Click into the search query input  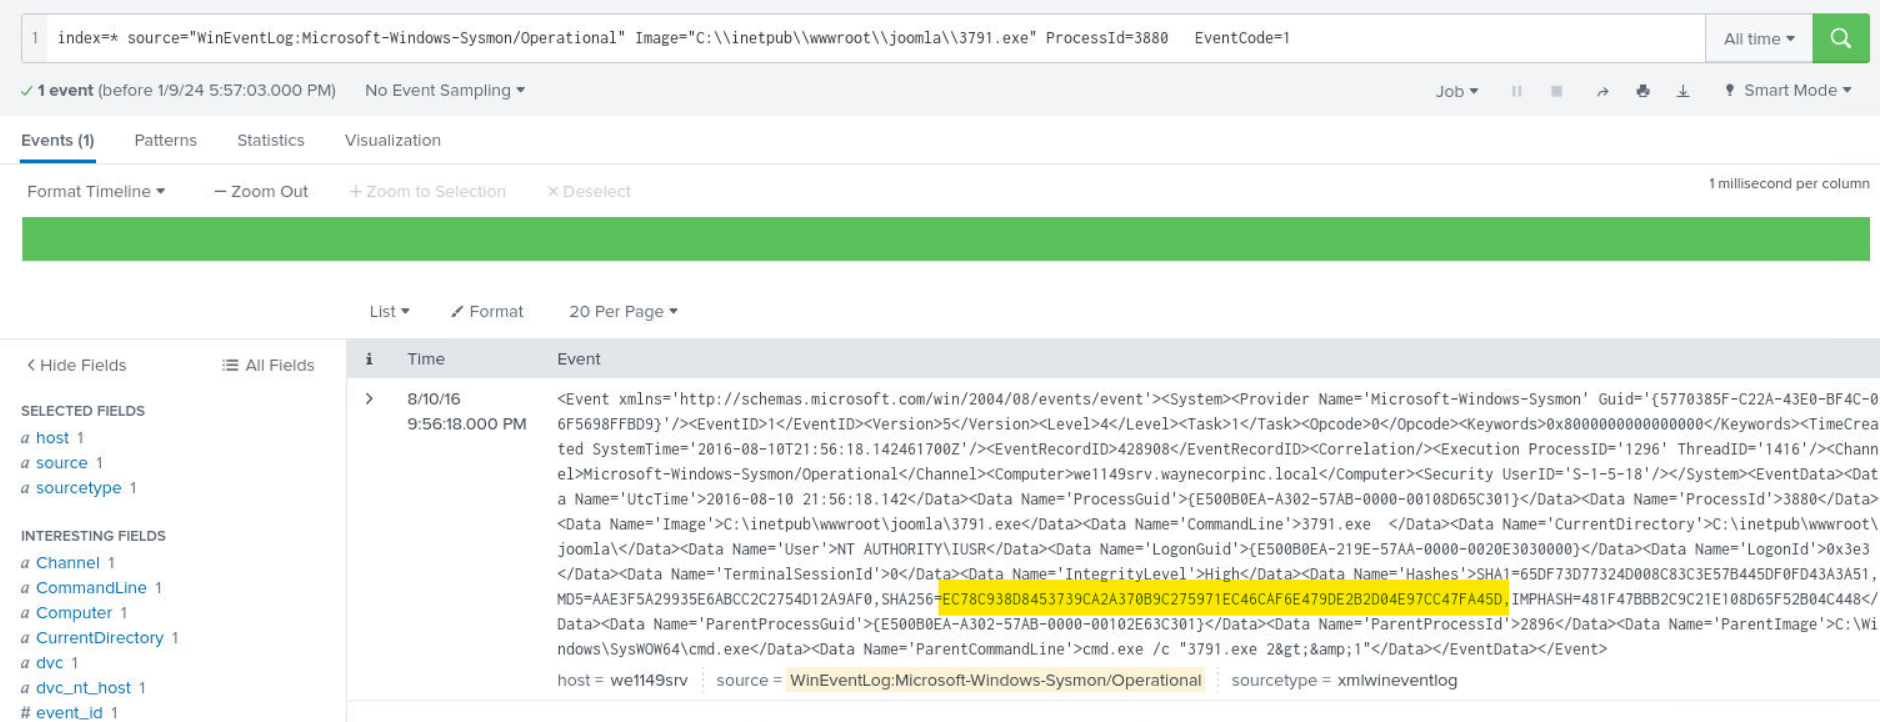[x=860, y=38]
